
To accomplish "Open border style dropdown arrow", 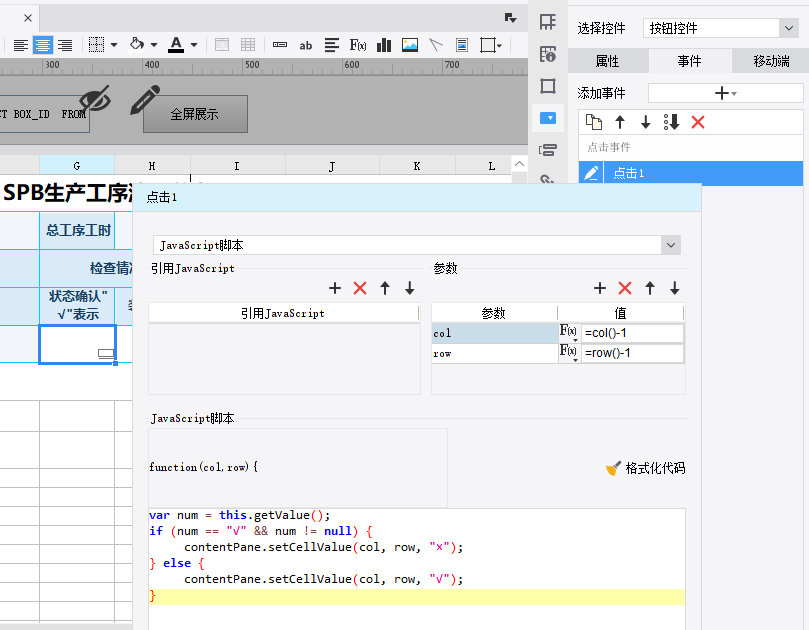I will 114,45.
